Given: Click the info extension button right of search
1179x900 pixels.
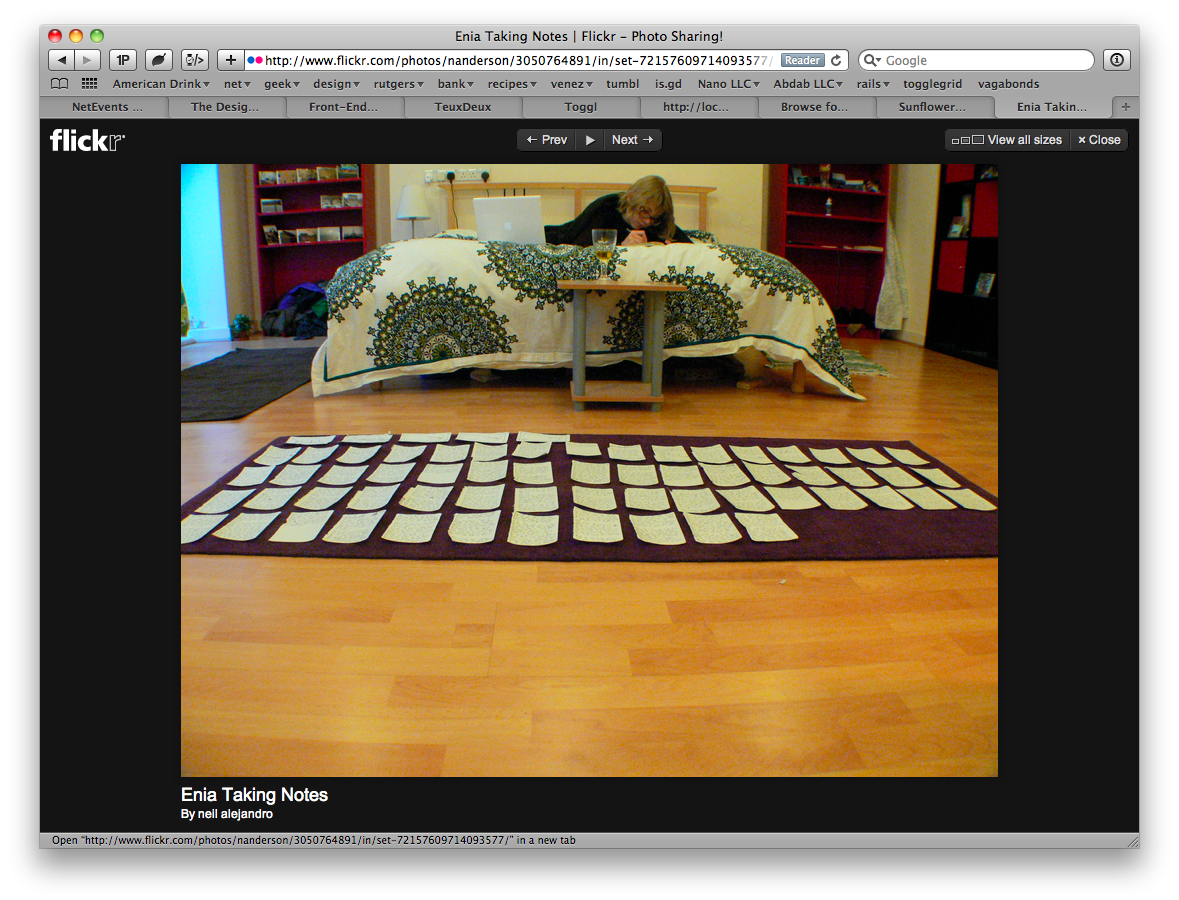Looking at the screenshot, I should tap(1116, 60).
